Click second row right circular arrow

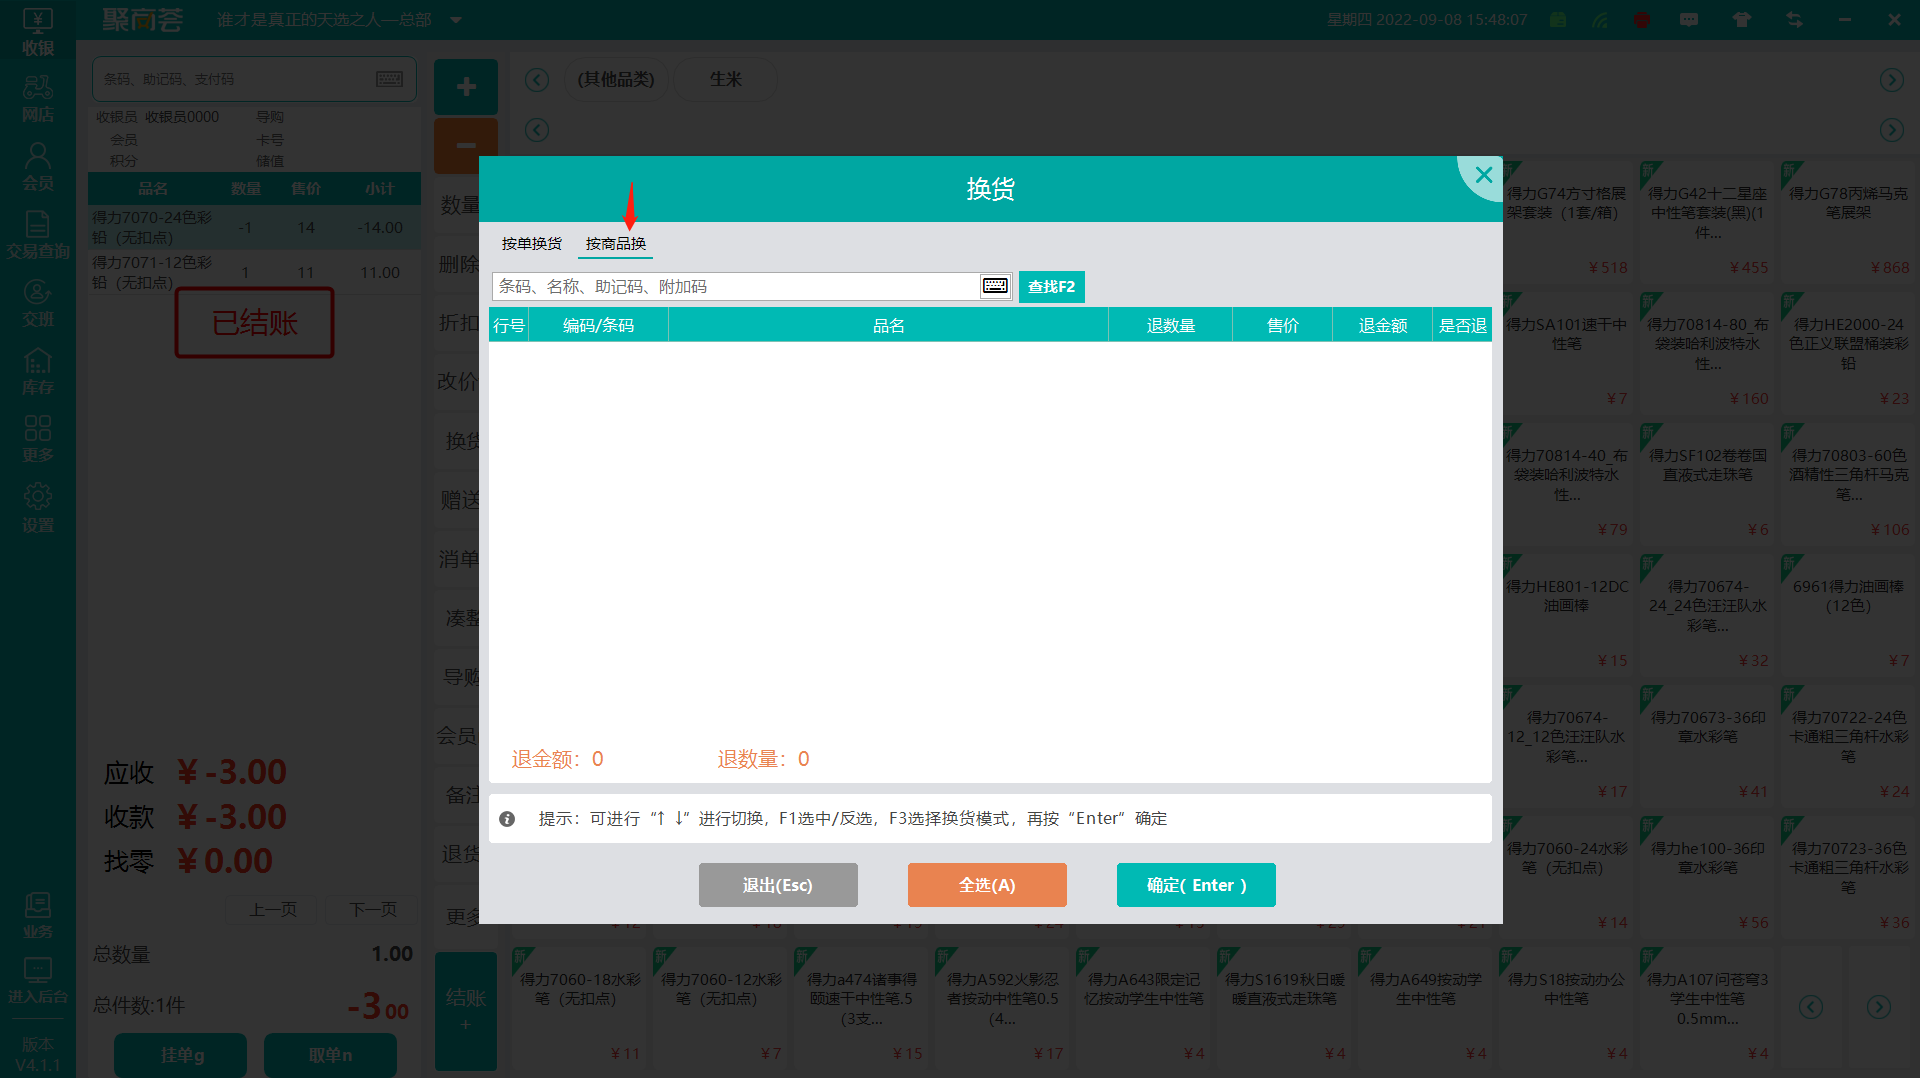coord(1891,130)
